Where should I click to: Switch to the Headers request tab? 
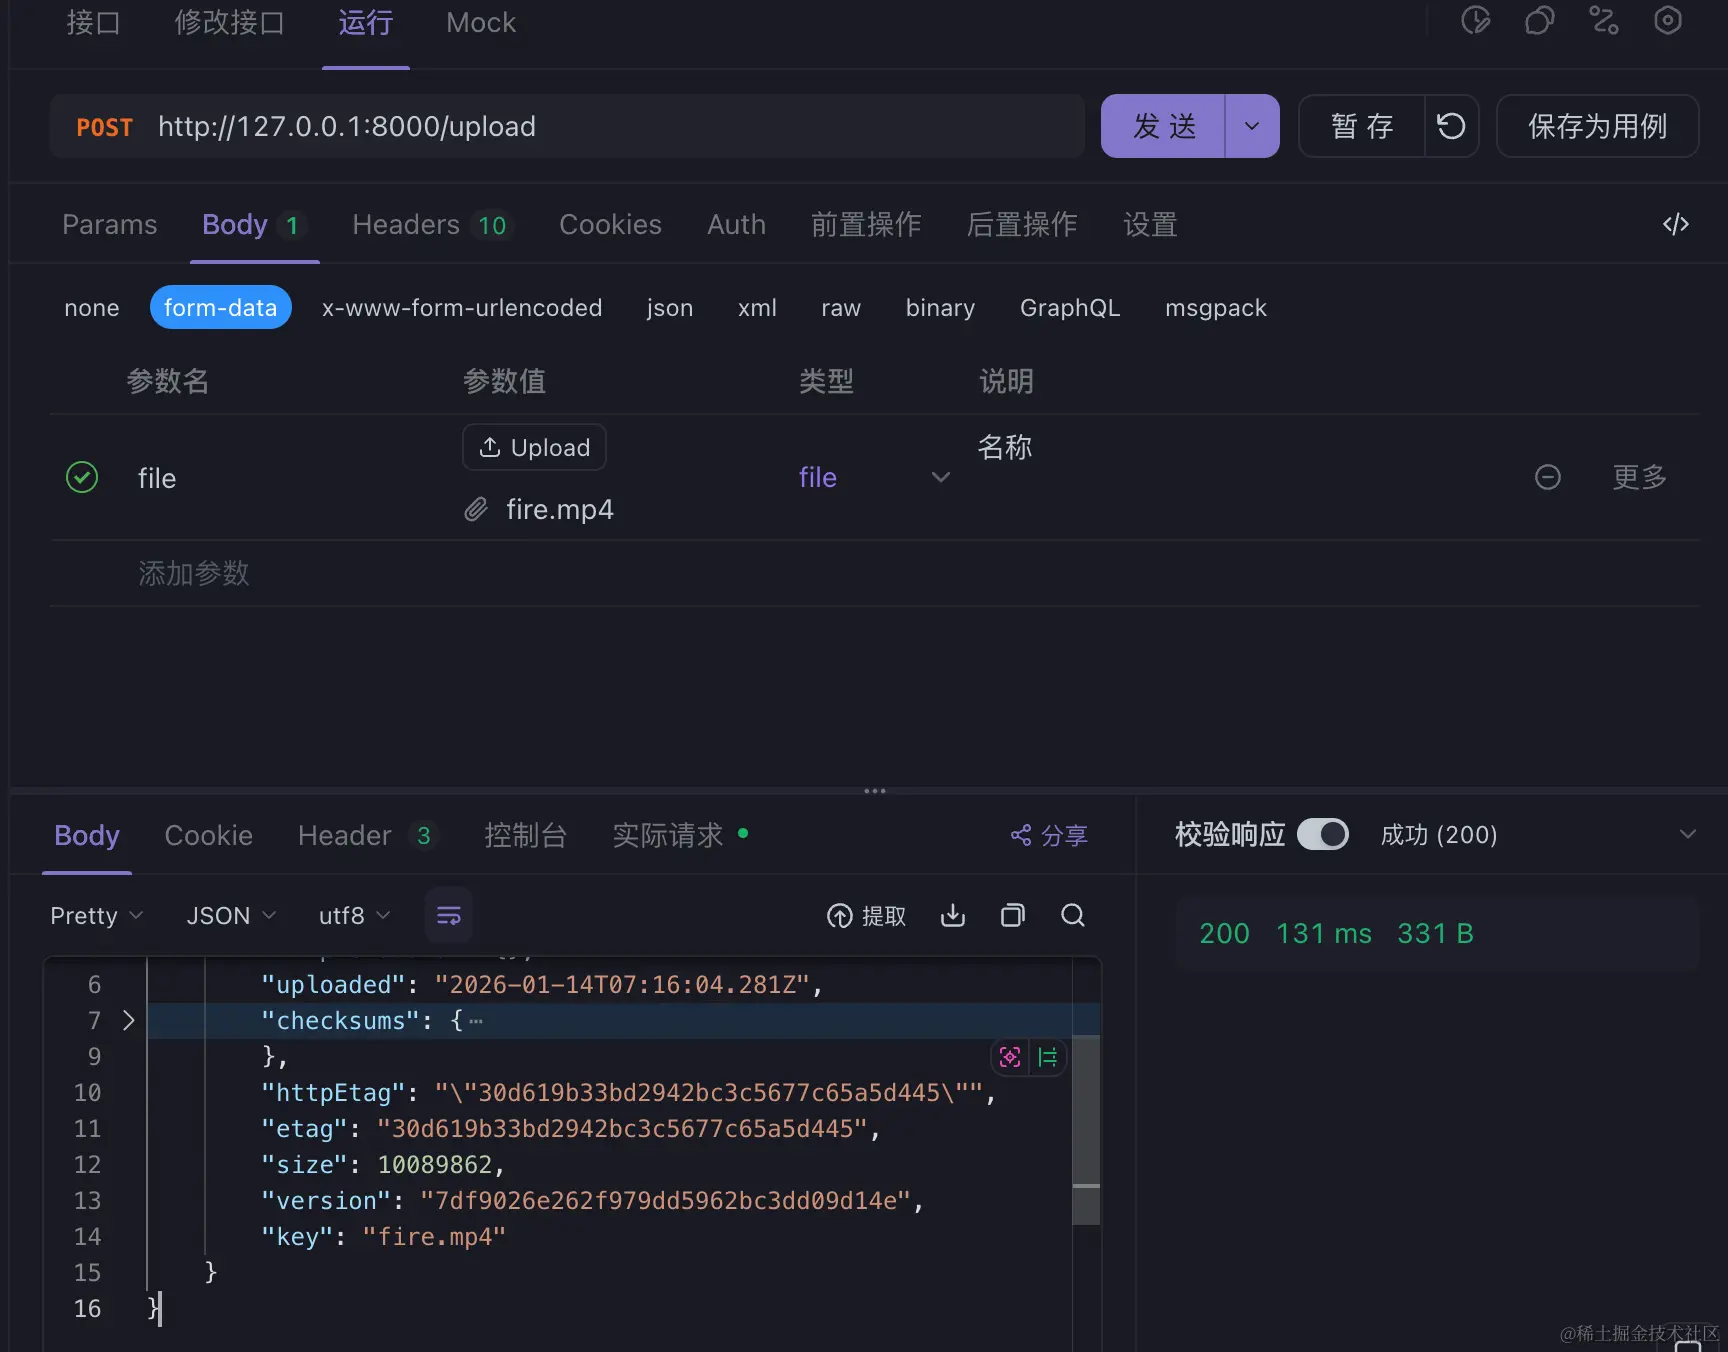[x=406, y=225]
